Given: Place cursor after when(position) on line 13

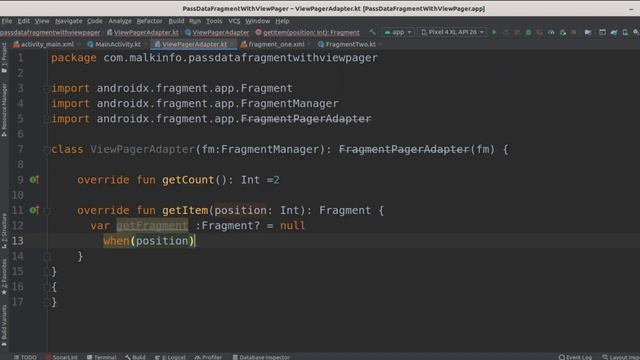Looking at the screenshot, I should pos(196,241).
